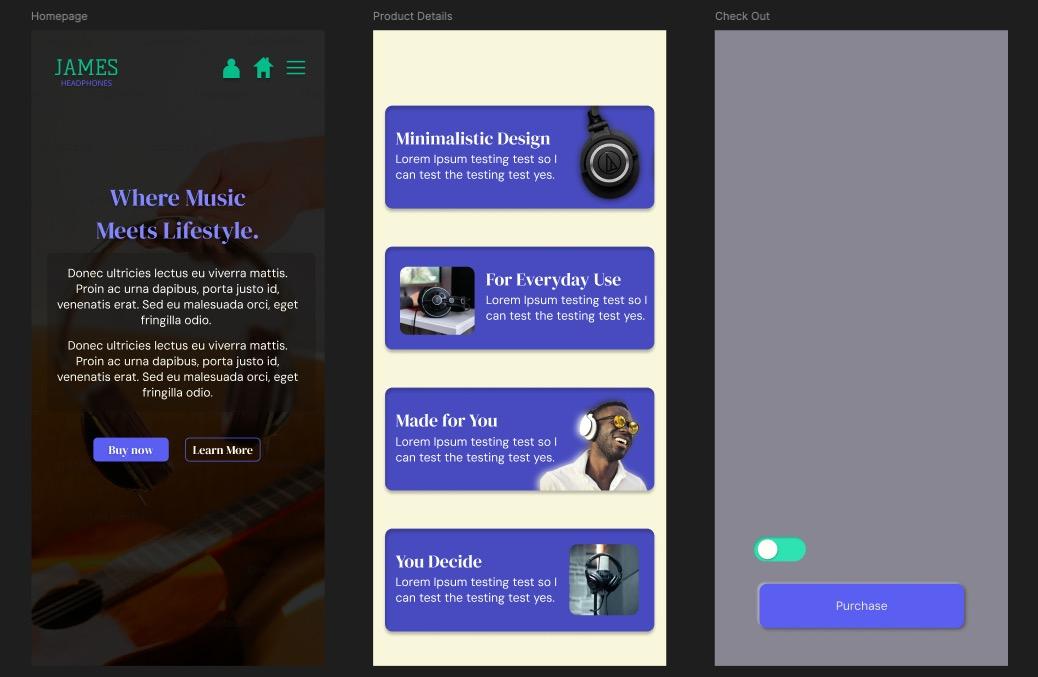This screenshot has height=677, width=1038.
Task: Click the user profile icon in header
Action: click(231, 68)
